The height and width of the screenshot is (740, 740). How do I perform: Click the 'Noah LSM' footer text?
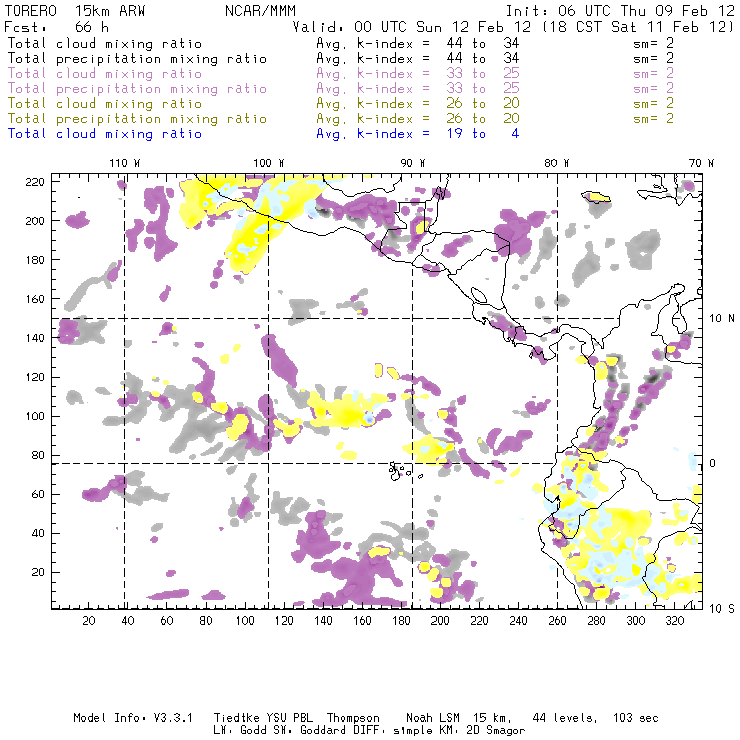(433, 718)
